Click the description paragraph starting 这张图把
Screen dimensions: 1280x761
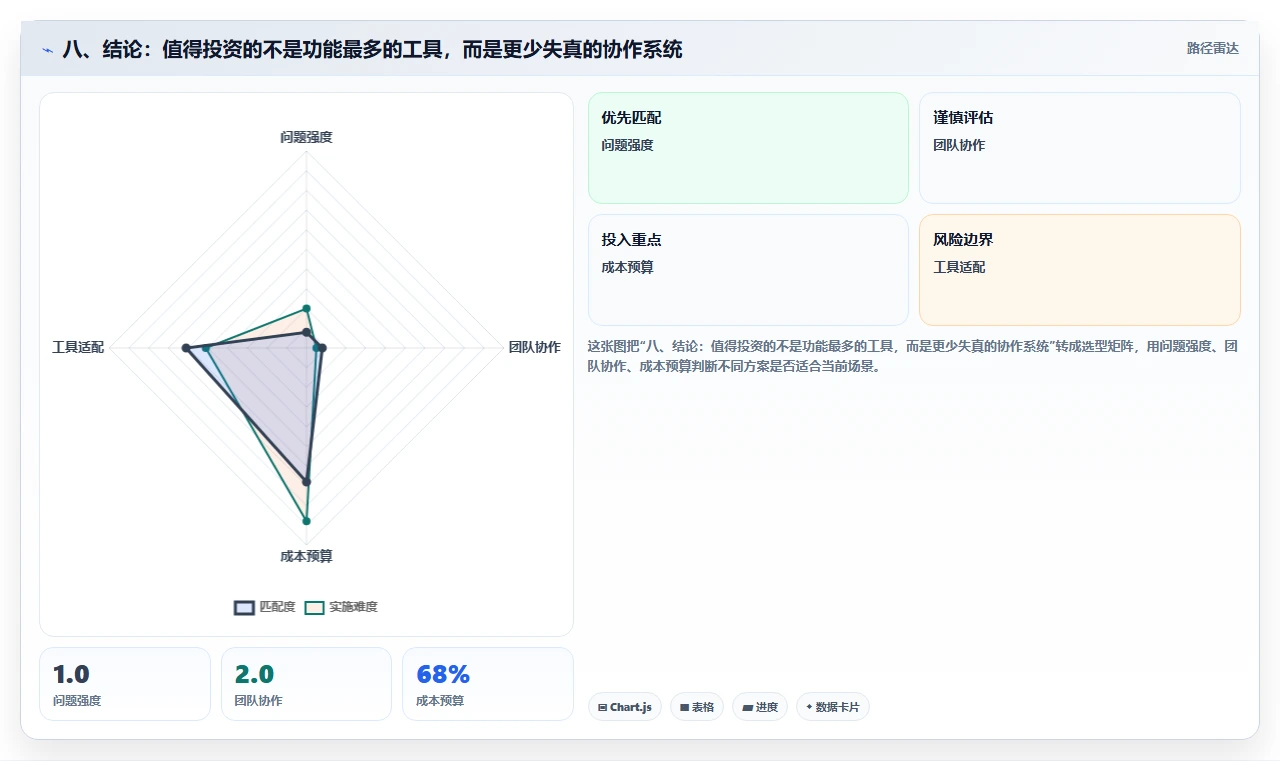[913, 356]
